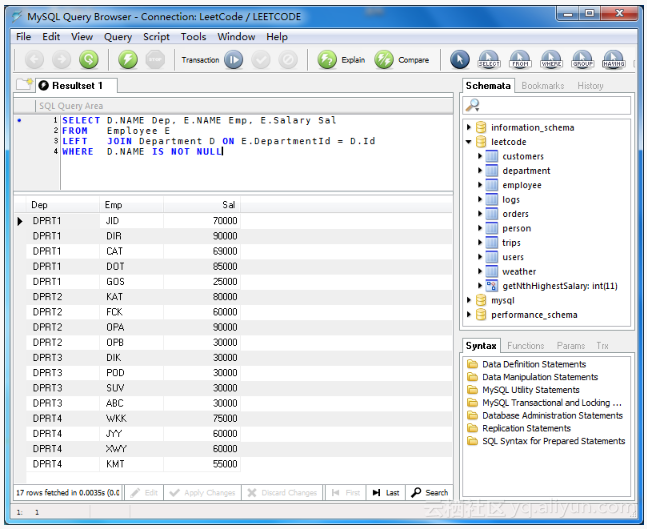Expand the logs table node
Image resolution: width=647 pixels, height=529 pixels.
[480, 199]
